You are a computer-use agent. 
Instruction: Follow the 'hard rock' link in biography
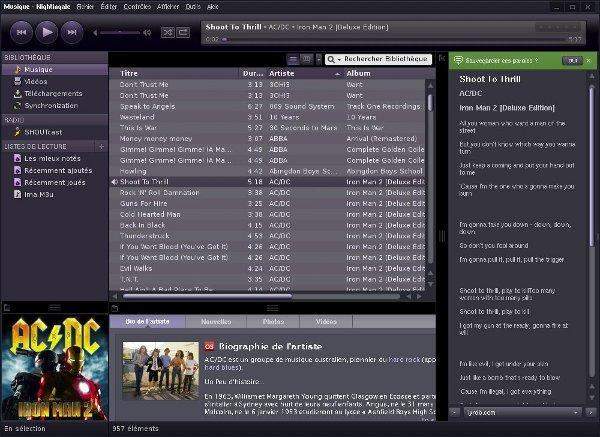(x=404, y=357)
